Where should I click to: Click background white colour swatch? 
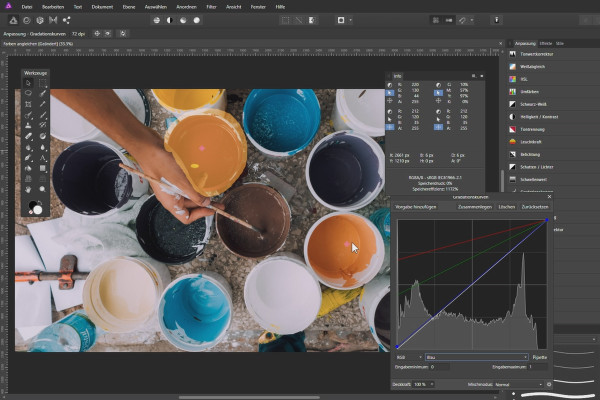tap(38, 210)
